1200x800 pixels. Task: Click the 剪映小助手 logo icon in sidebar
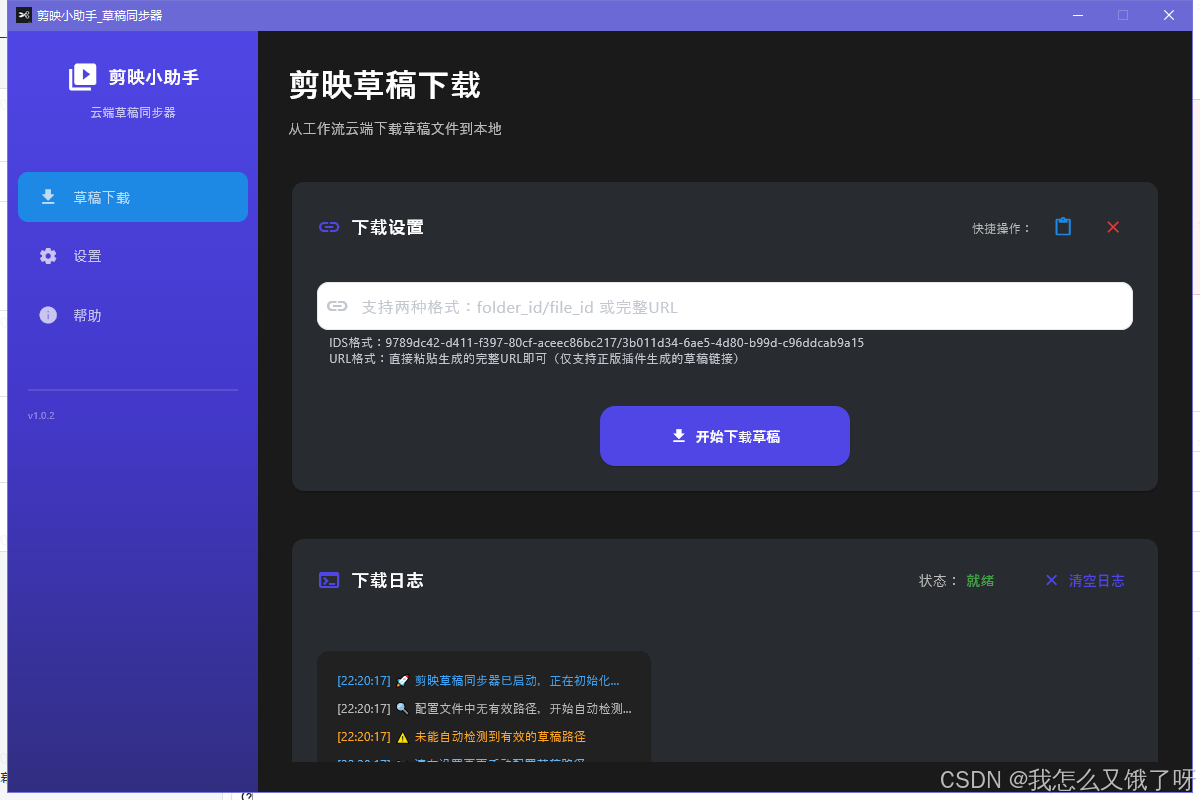click(82, 77)
